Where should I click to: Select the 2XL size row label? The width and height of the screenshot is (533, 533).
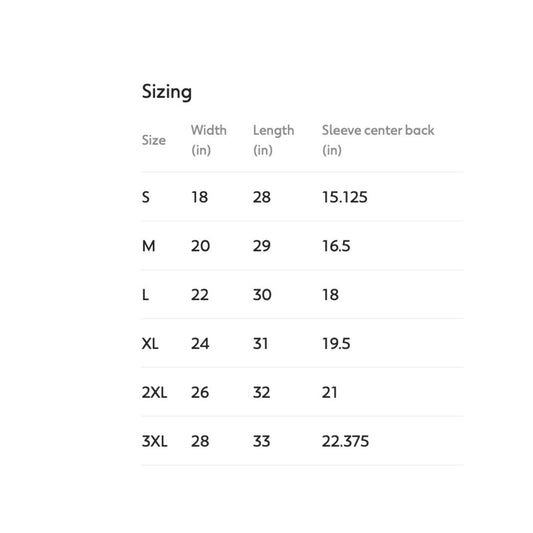click(x=154, y=393)
